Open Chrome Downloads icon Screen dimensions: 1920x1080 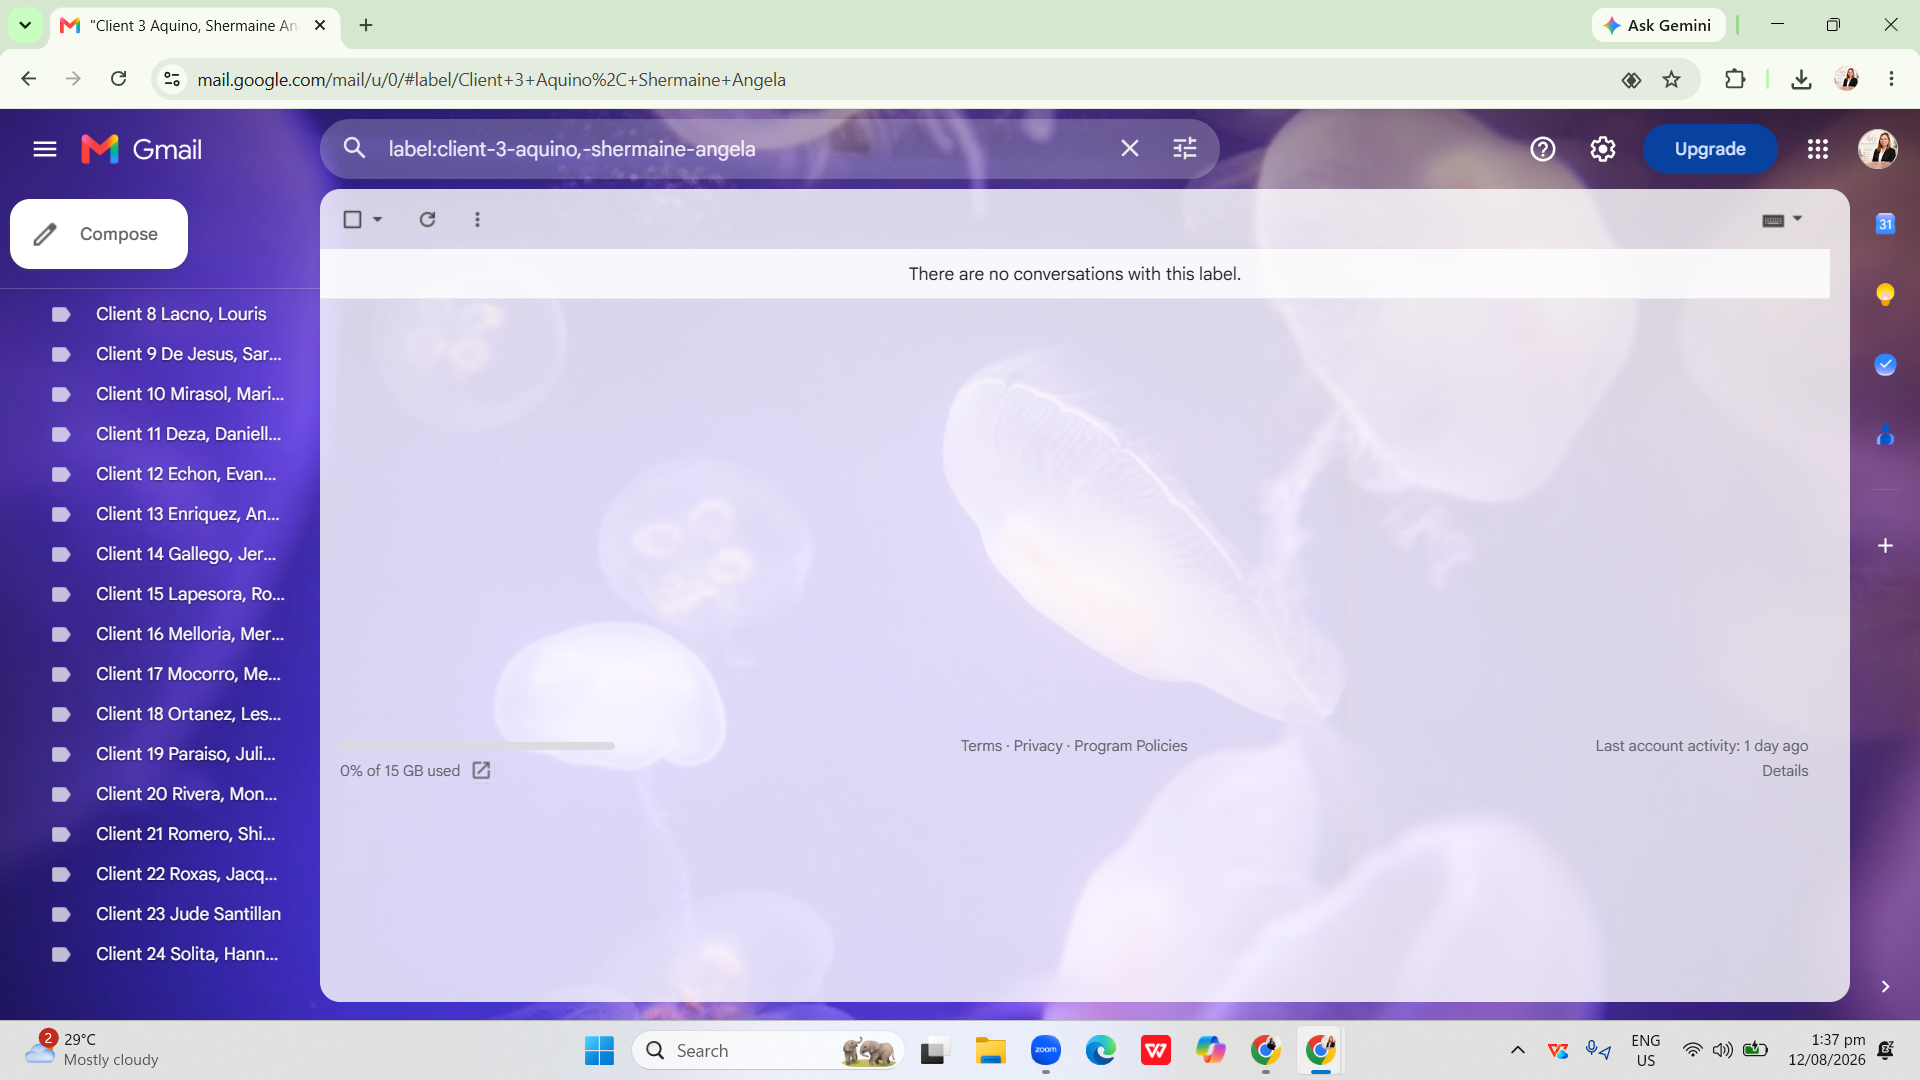coord(1801,80)
